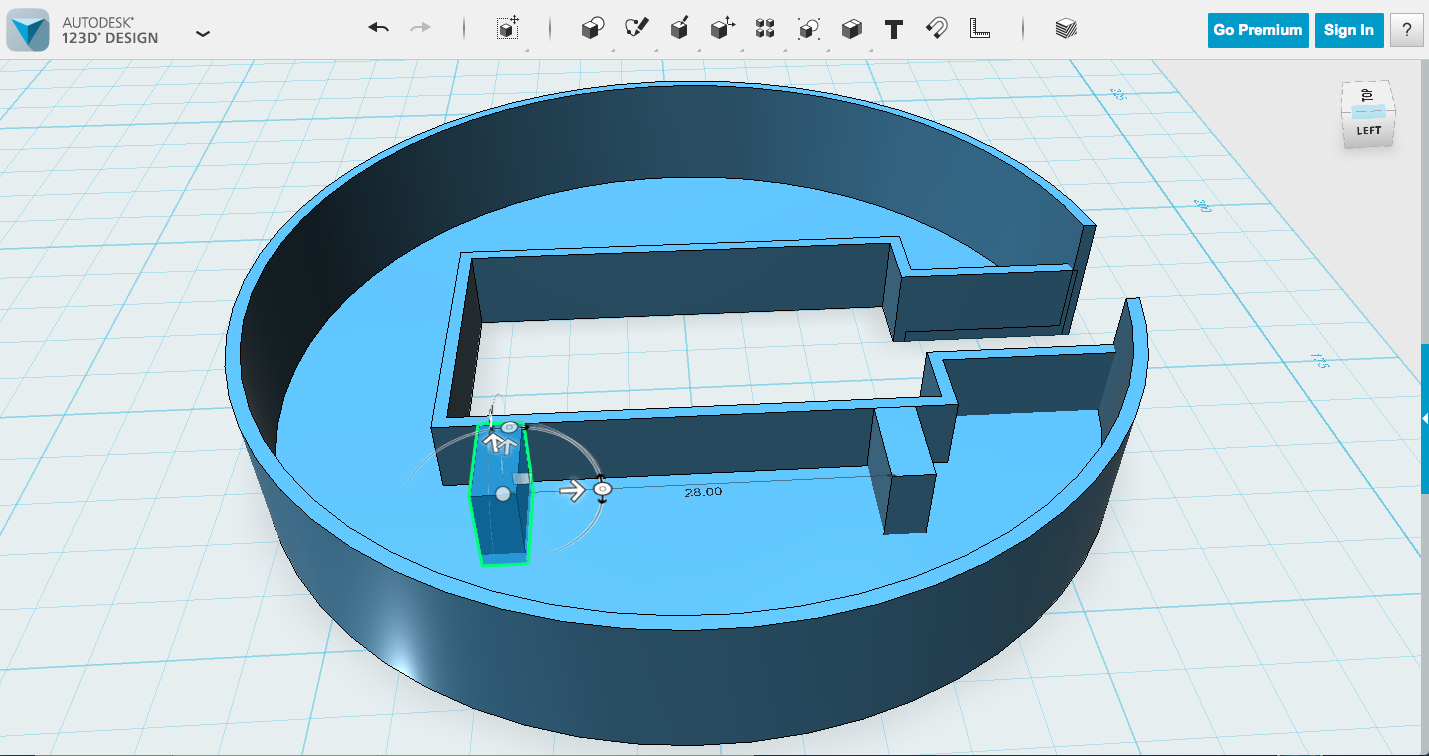This screenshot has height=756, width=1429.
Task: Open the 123D Design main menu chevron
Action: [x=203, y=33]
